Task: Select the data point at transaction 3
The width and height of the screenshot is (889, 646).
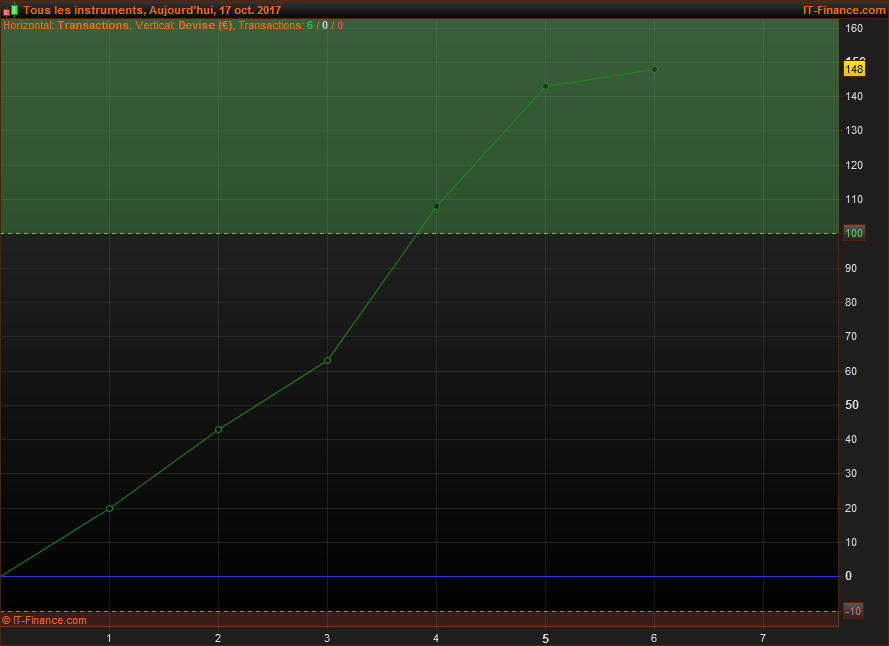Action: coord(327,360)
